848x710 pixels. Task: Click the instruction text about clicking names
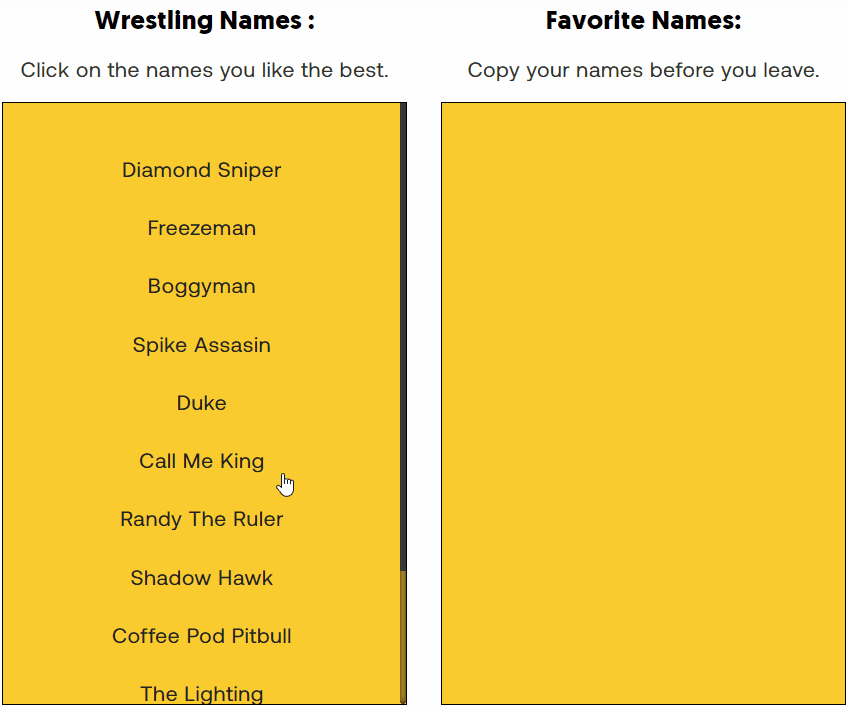203,70
